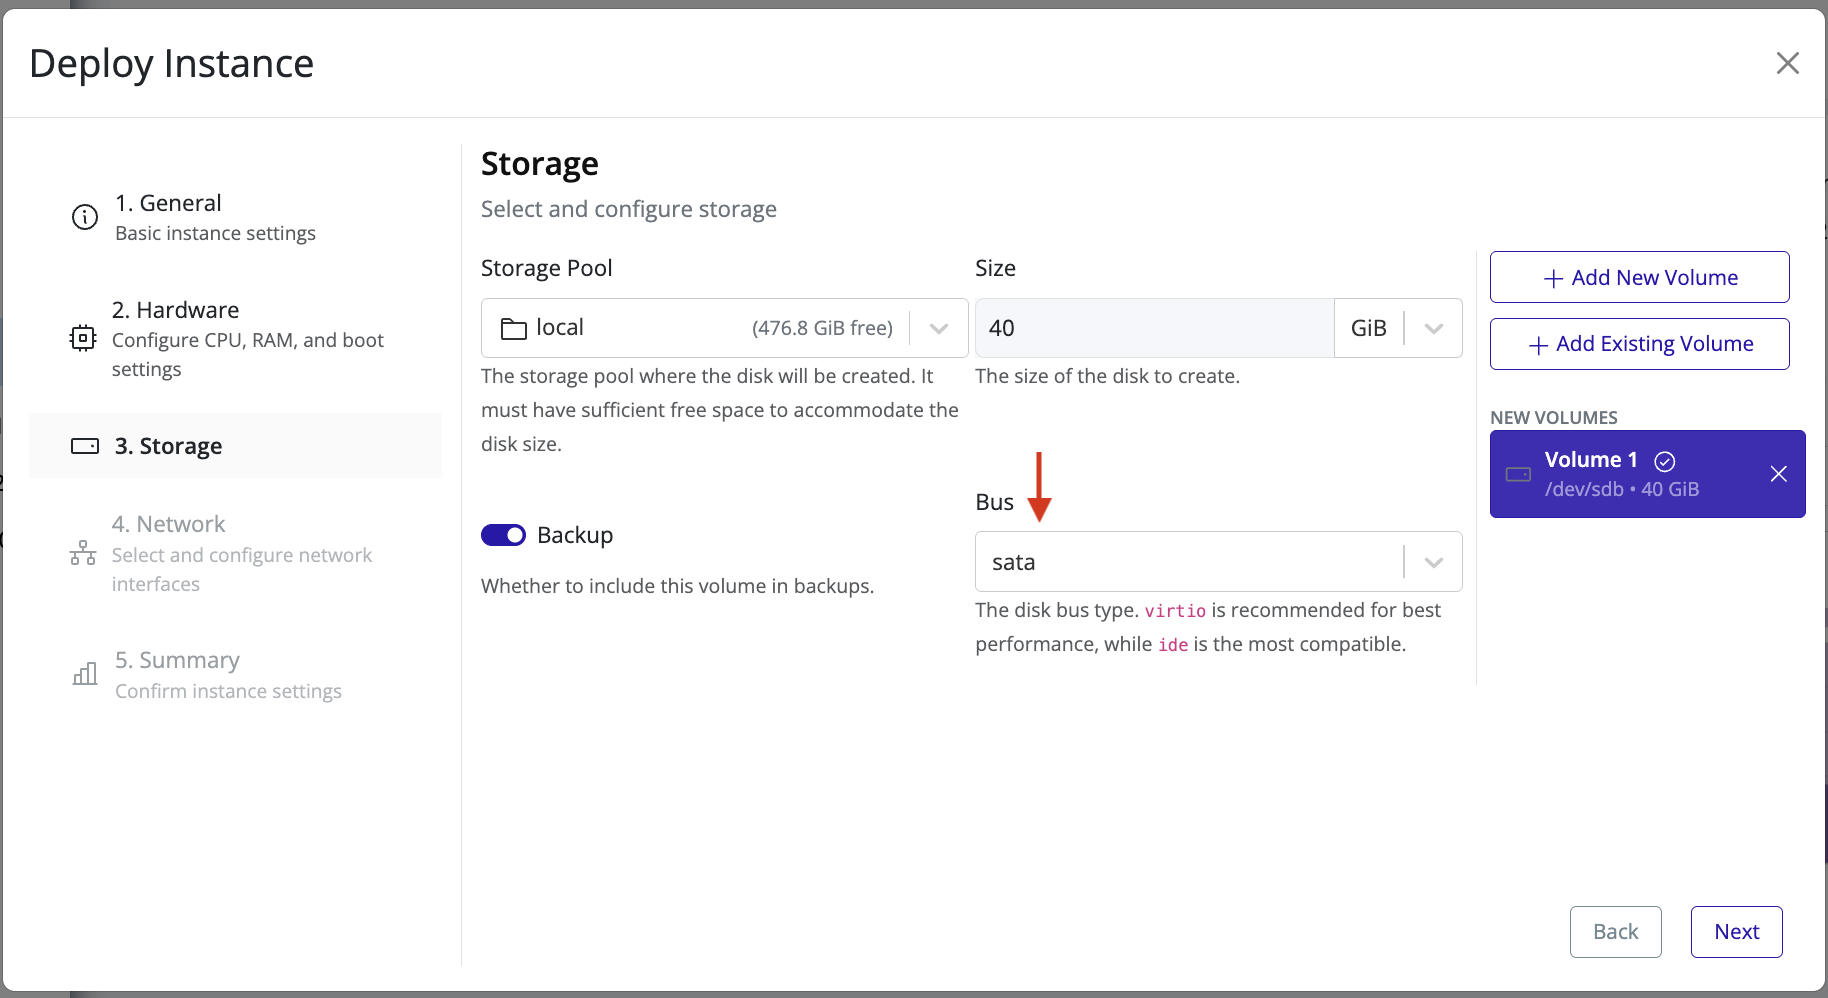Click the Add New Volume button
This screenshot has height=998, width=1828.
pos(1639,277)
